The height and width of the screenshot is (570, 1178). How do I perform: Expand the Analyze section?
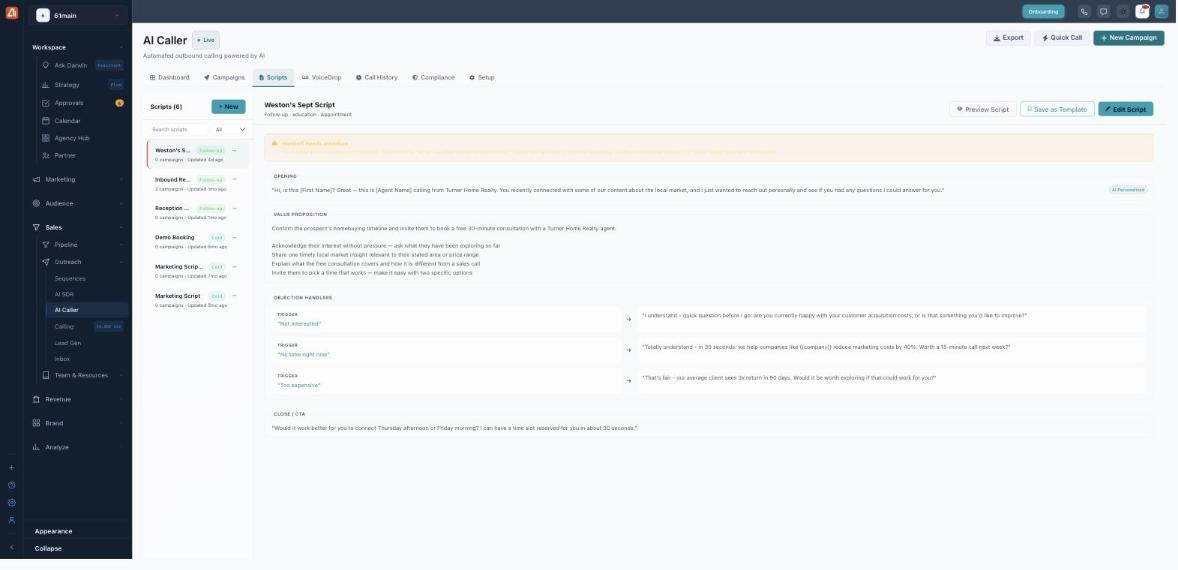pos(78,448)
